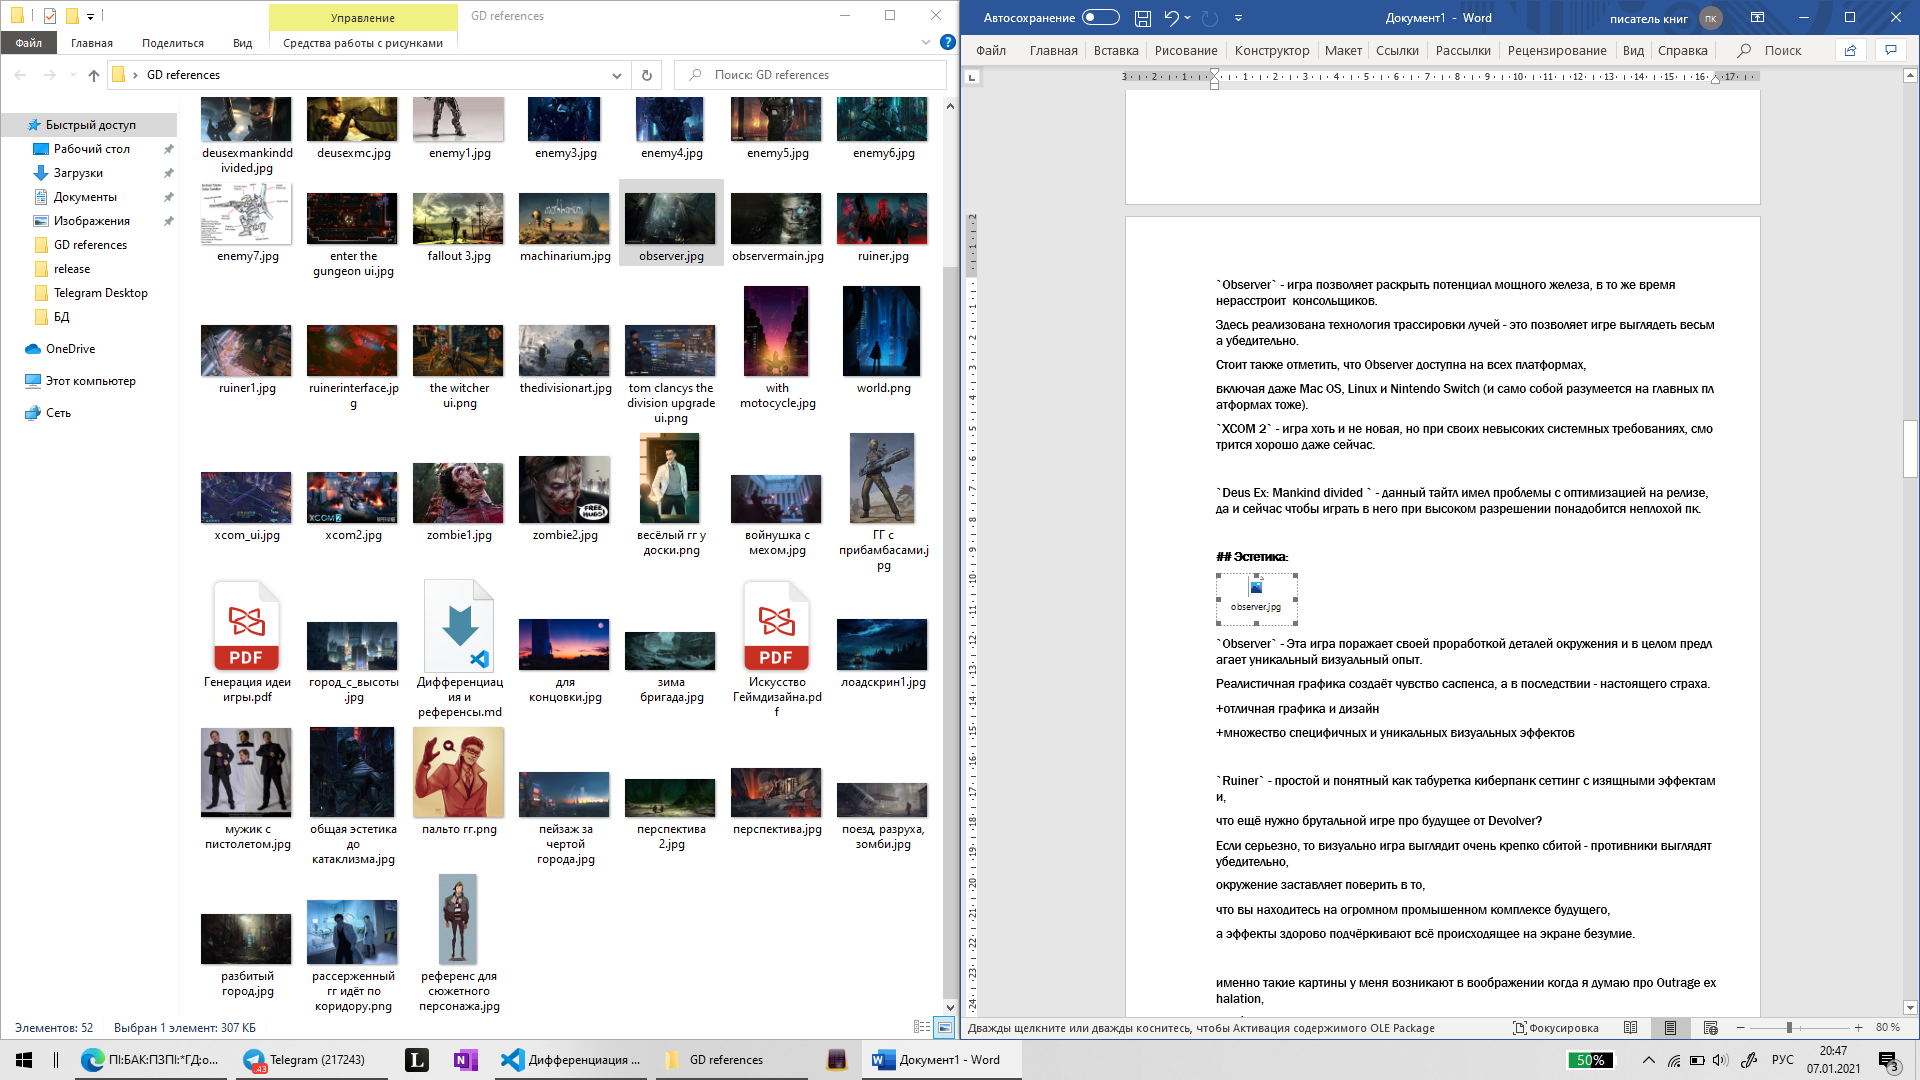This screenshot has width=1920, height=1080.
Task: Switch to the Рецензирование tab in Word
Action: pos(1557,50)
